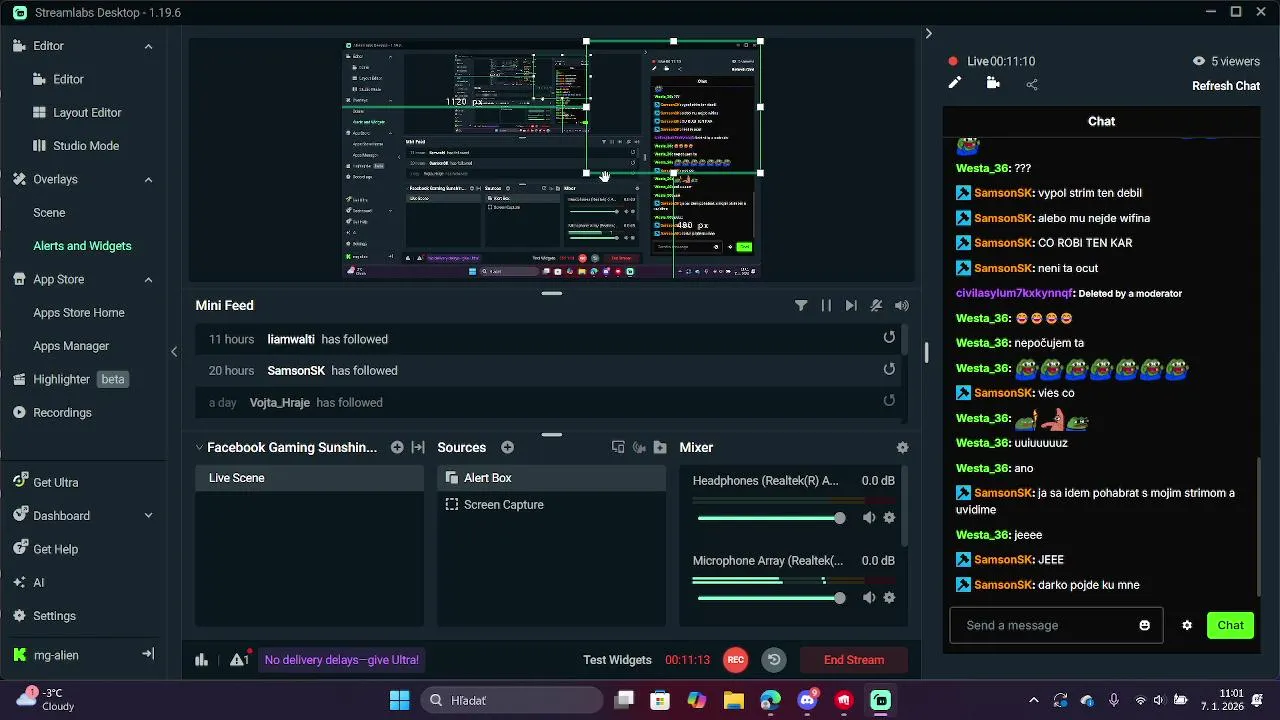This screenshot has width=1280, height=720.
Task: Click End Stream
Action: pyautogui.click(x=854, y=660)
